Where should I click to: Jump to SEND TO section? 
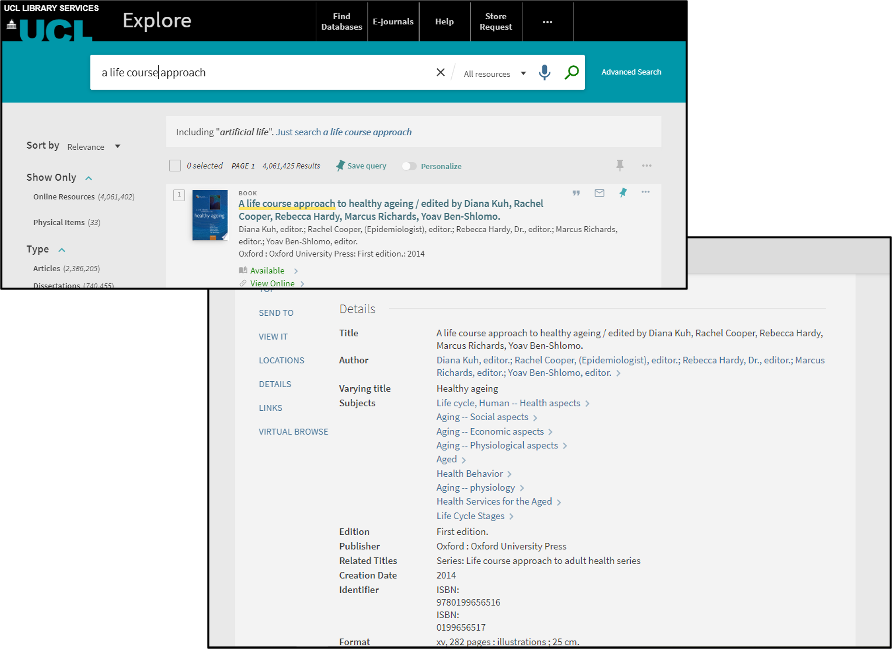click(x=276, y=313)
